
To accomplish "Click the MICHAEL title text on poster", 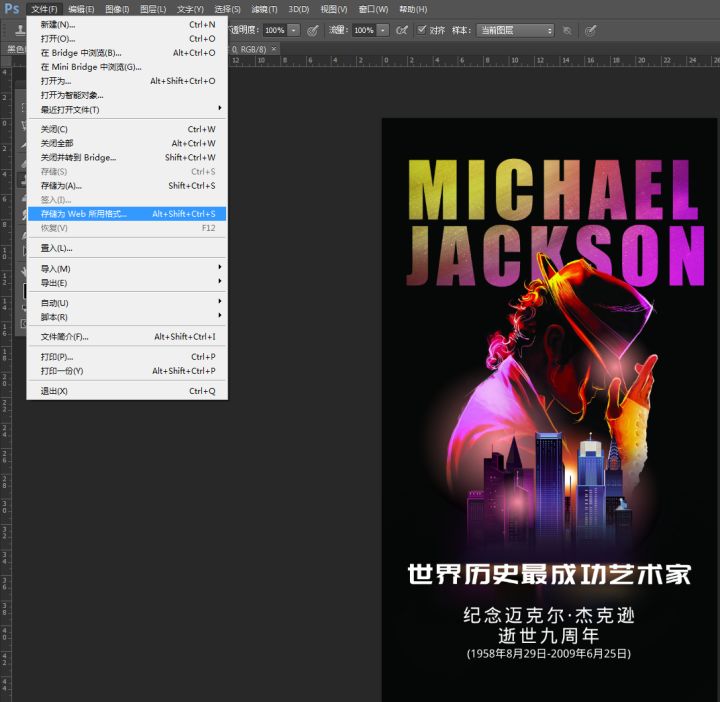I will [553, 190].
